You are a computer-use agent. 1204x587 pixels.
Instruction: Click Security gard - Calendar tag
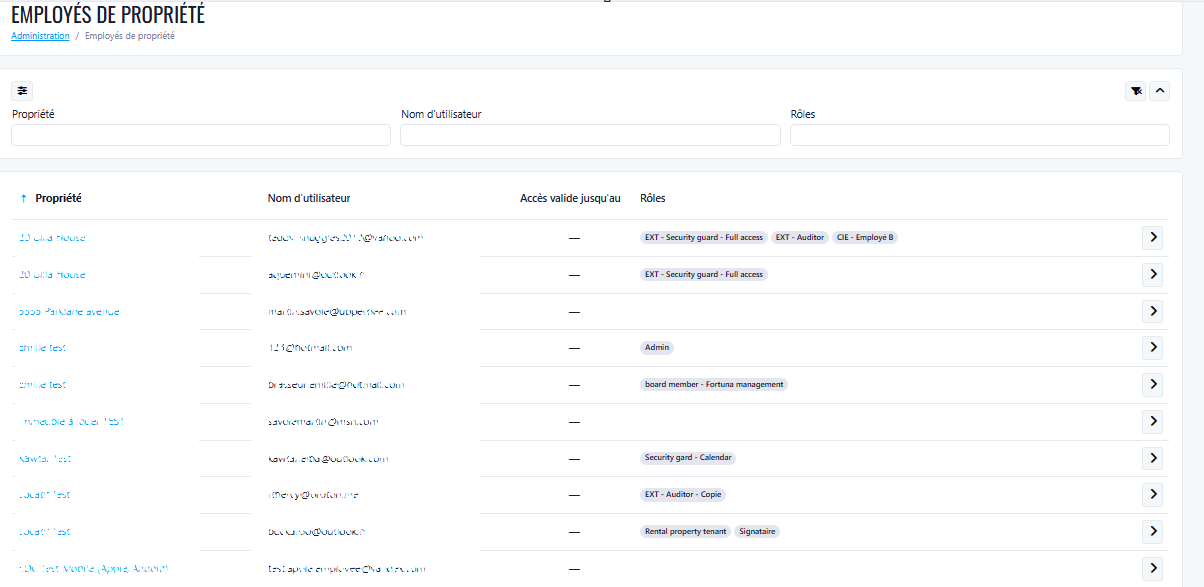point(688,458)
